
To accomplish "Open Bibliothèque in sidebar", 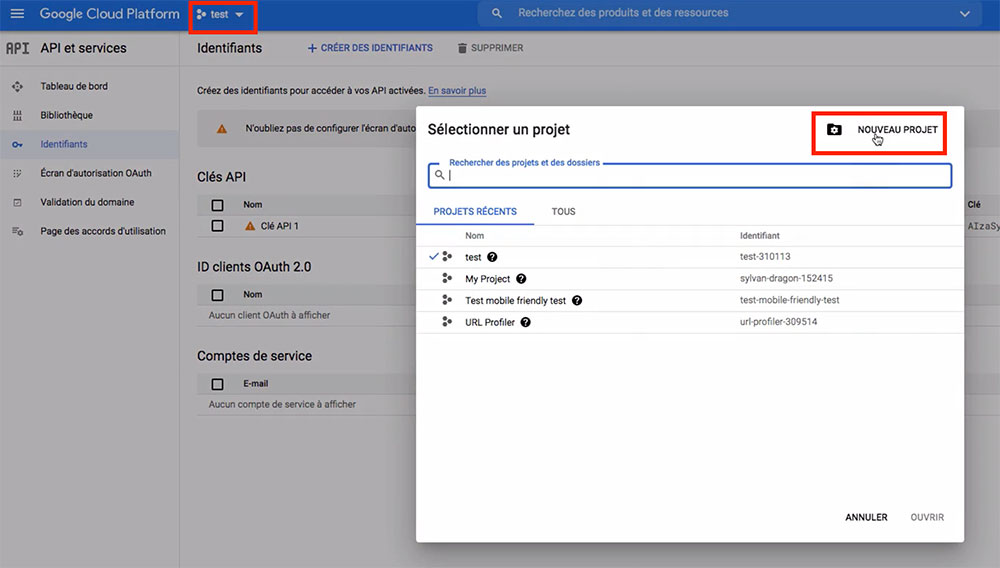I will (66, 115).
